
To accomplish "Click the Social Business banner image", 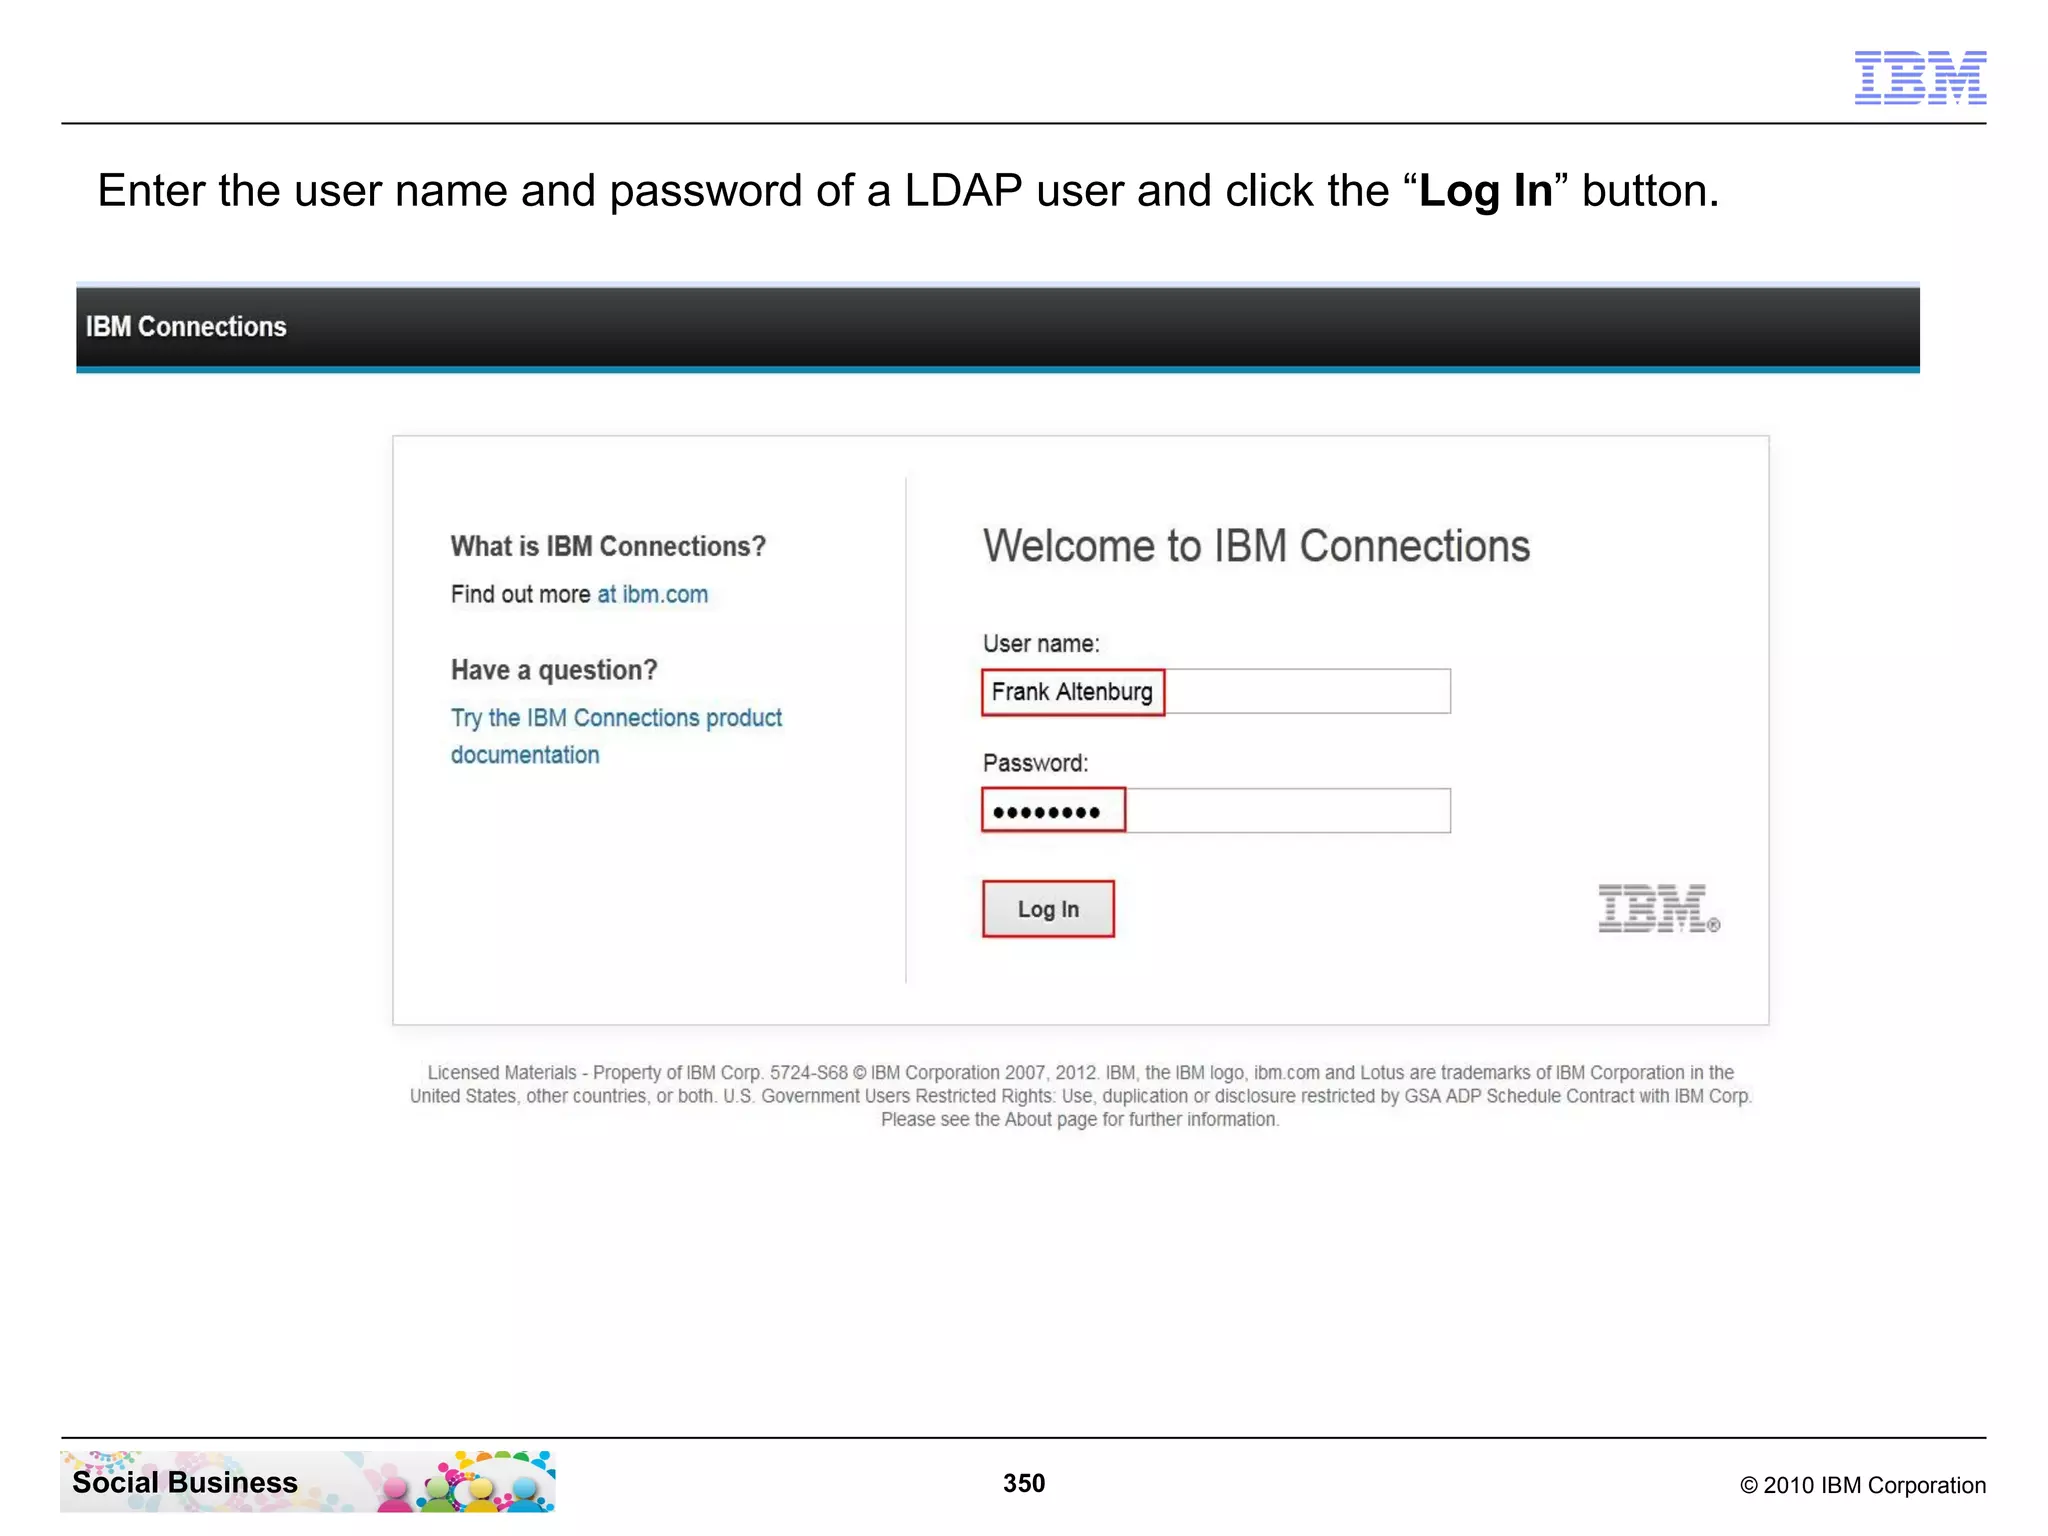I will click(308, 1481).
